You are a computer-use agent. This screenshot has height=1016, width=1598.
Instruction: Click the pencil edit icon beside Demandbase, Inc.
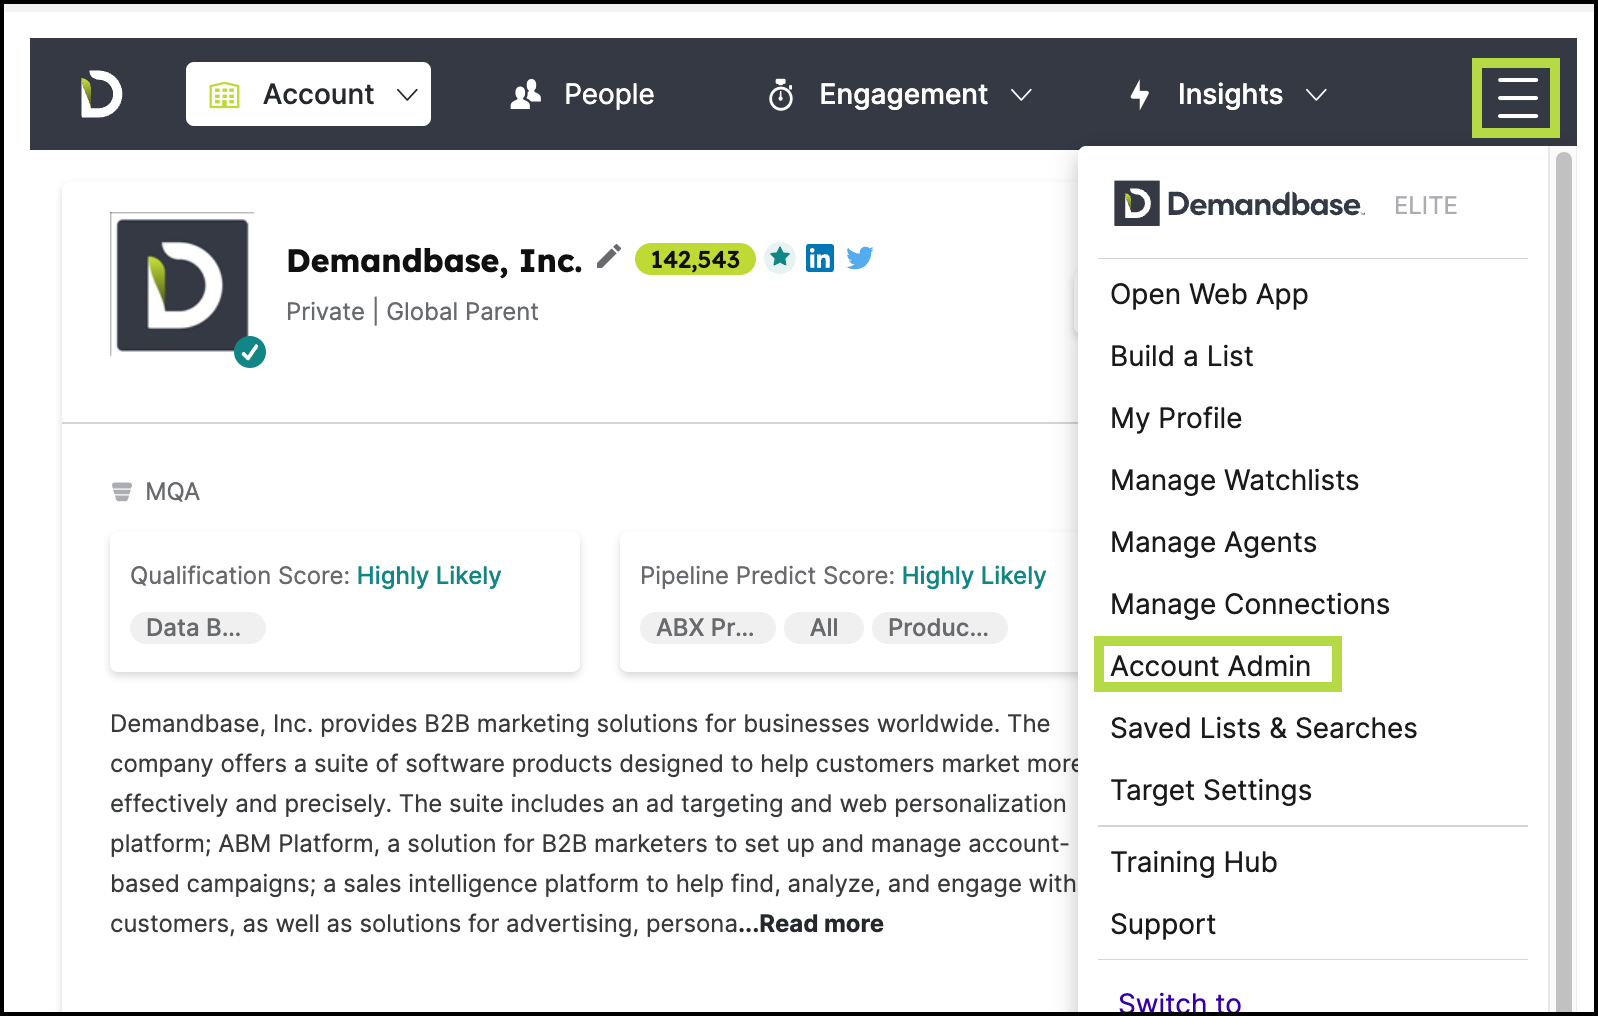608,257
